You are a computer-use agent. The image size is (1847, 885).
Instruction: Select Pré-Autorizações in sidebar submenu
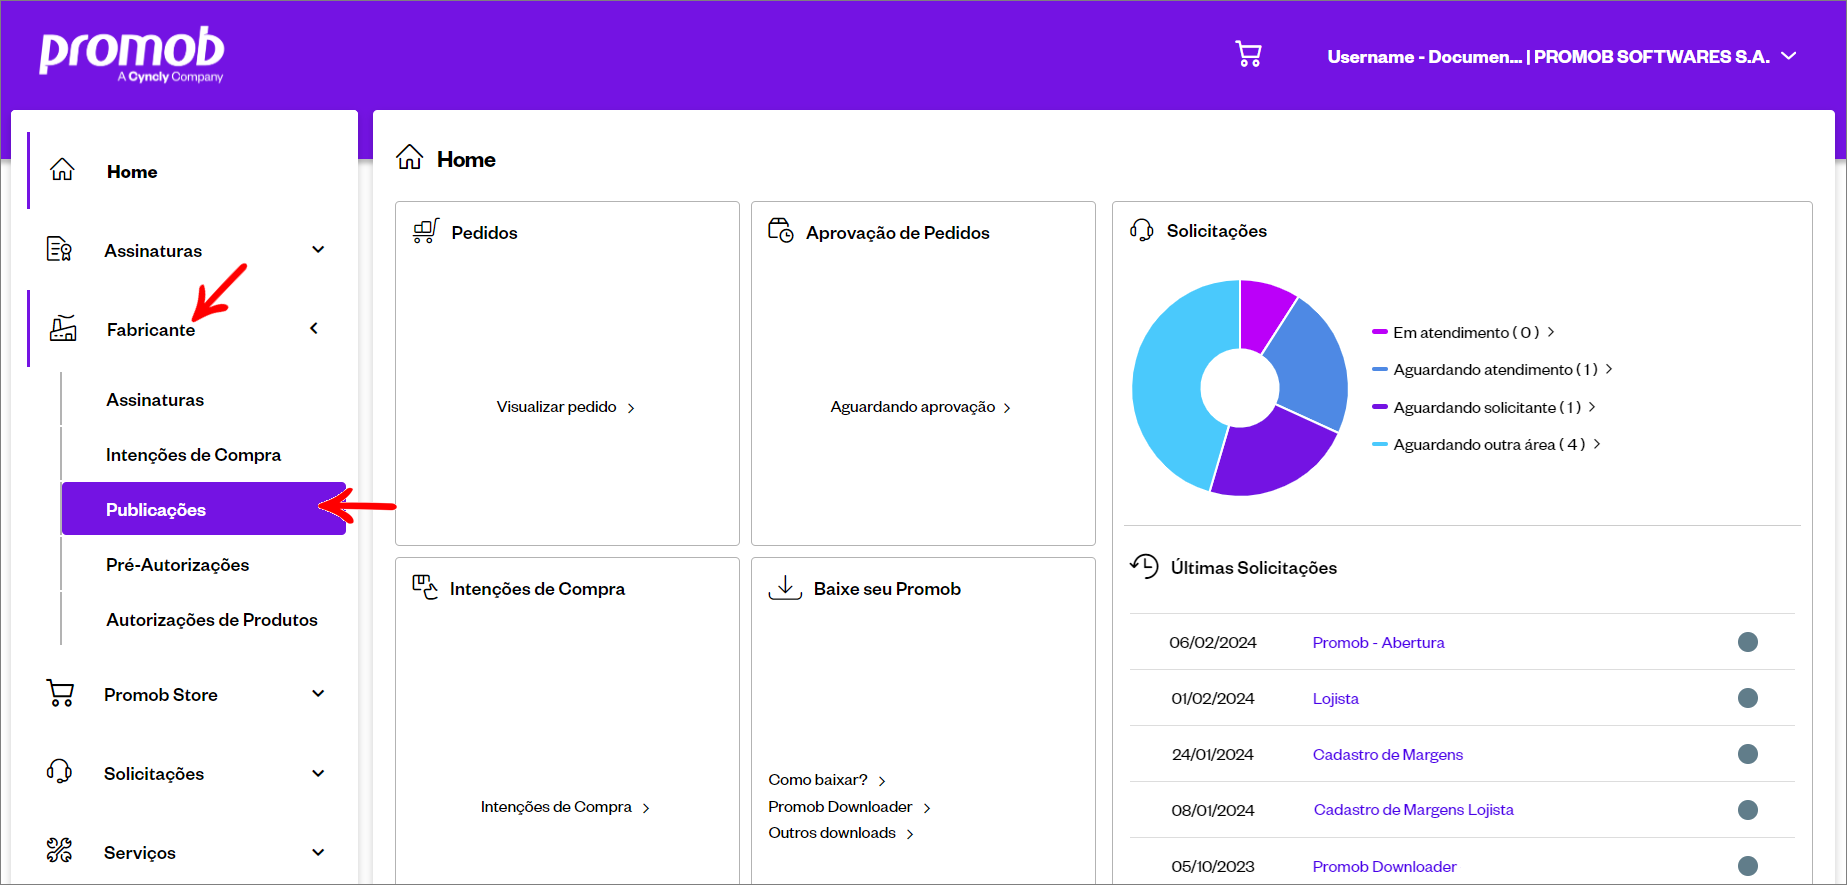177,565
